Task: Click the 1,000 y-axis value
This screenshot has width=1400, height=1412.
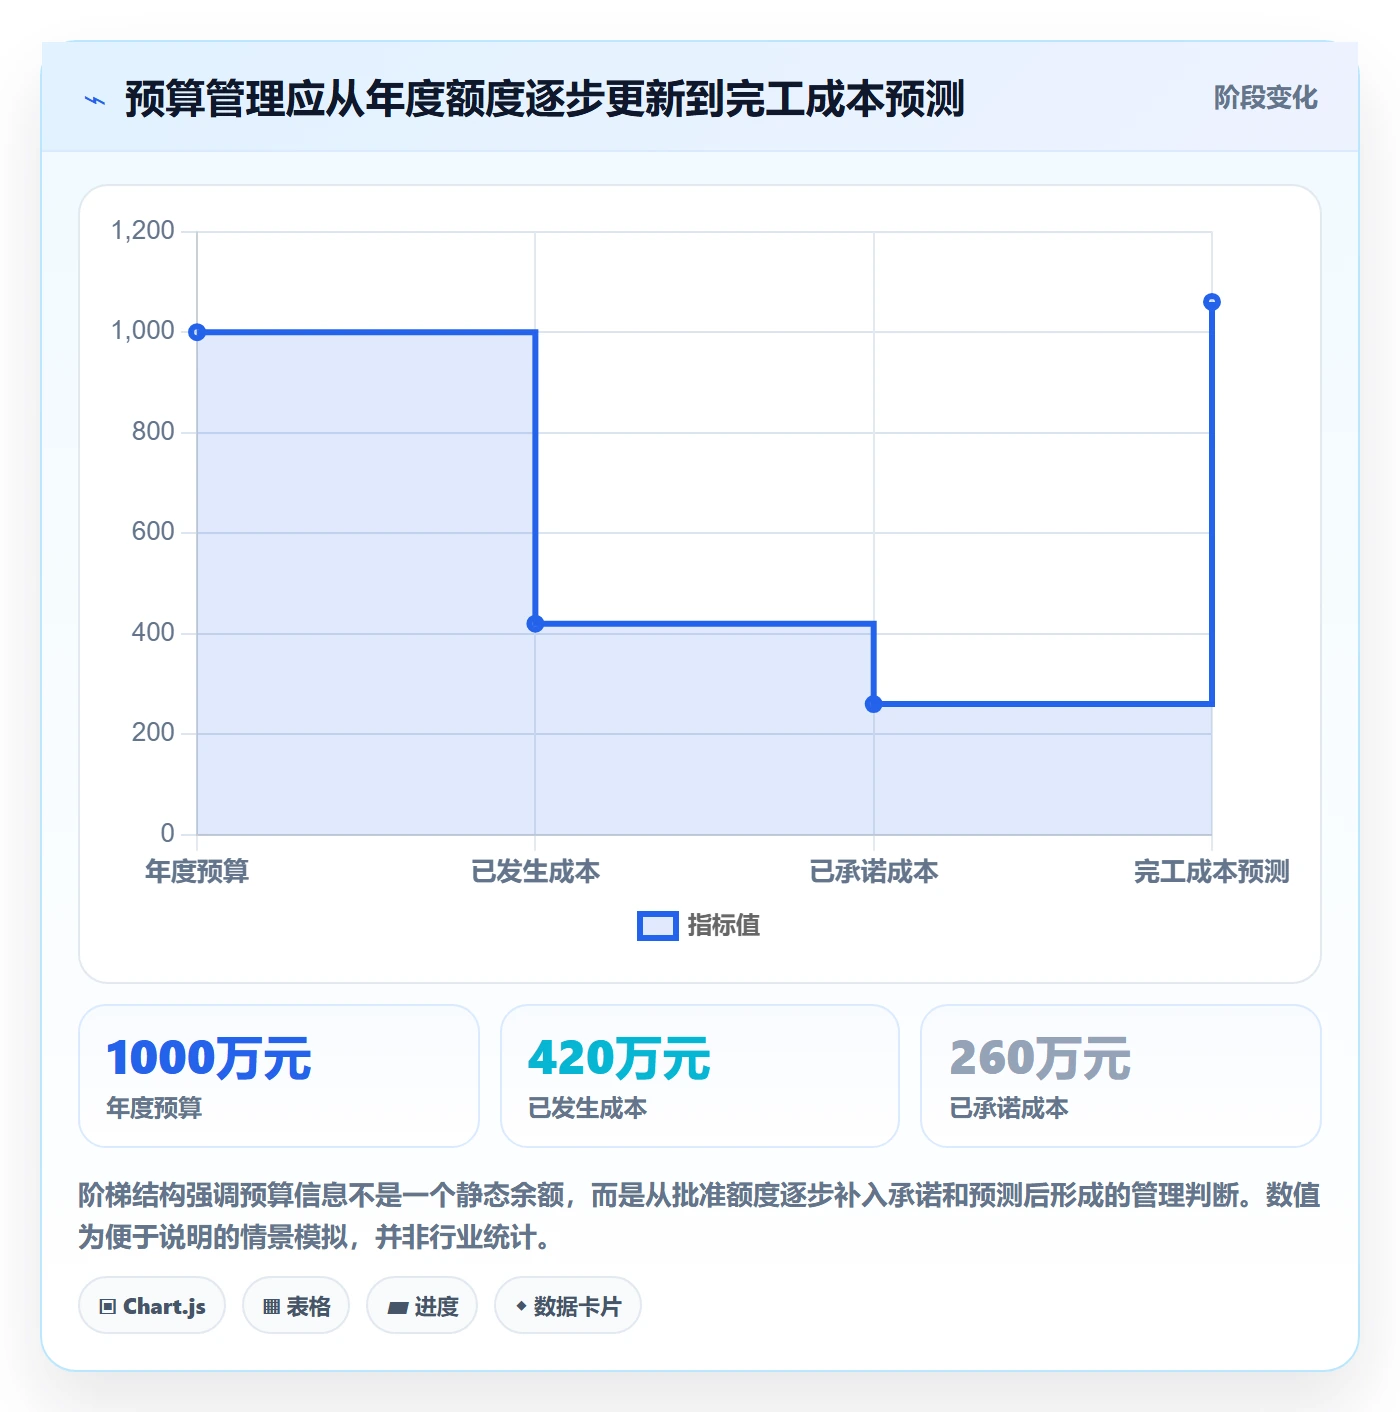Action: tap(142, 331)
